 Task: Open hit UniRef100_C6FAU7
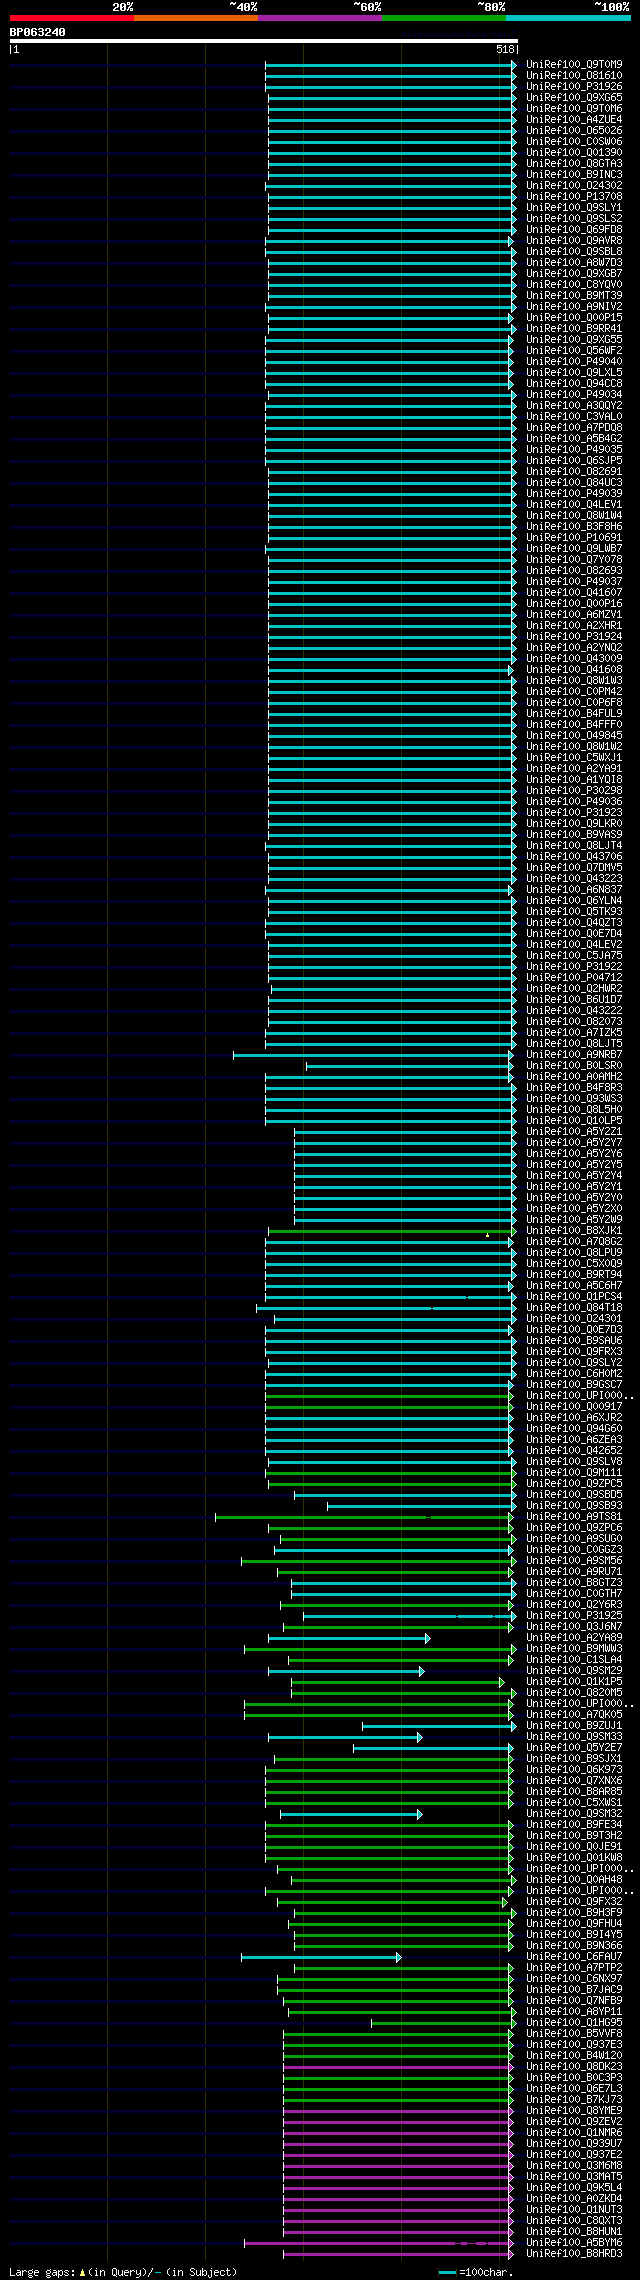574,1957
